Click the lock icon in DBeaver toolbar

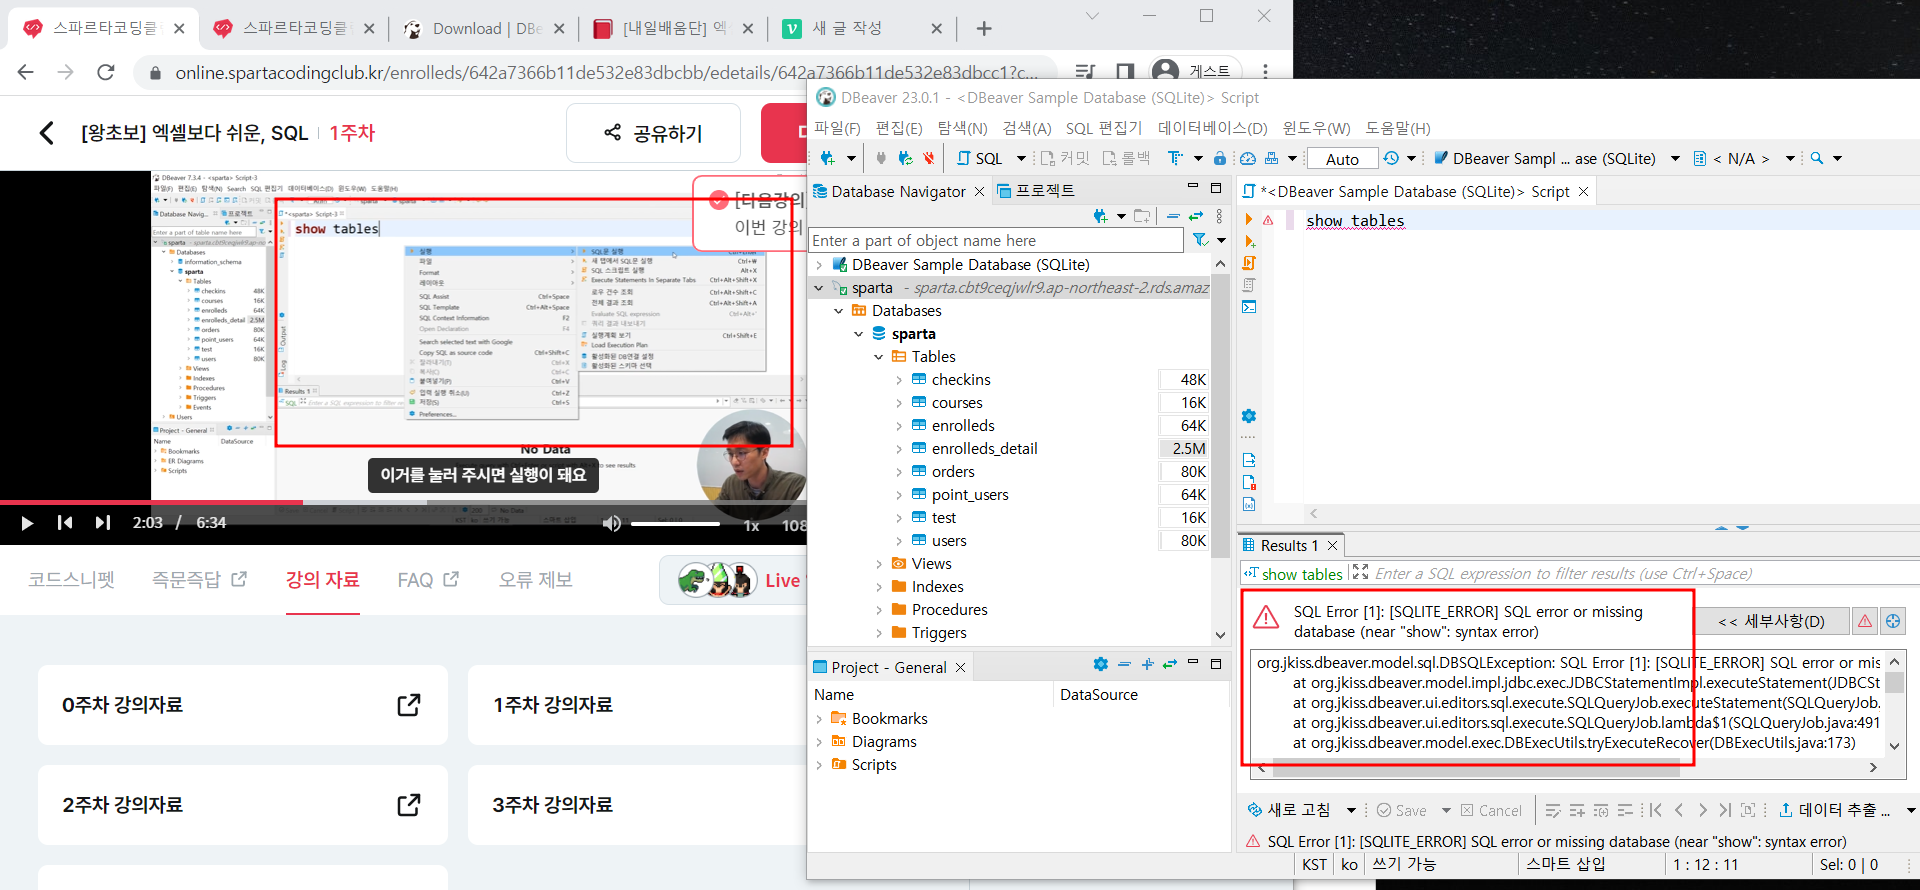pyautogui.click(x=1220, y=158)
